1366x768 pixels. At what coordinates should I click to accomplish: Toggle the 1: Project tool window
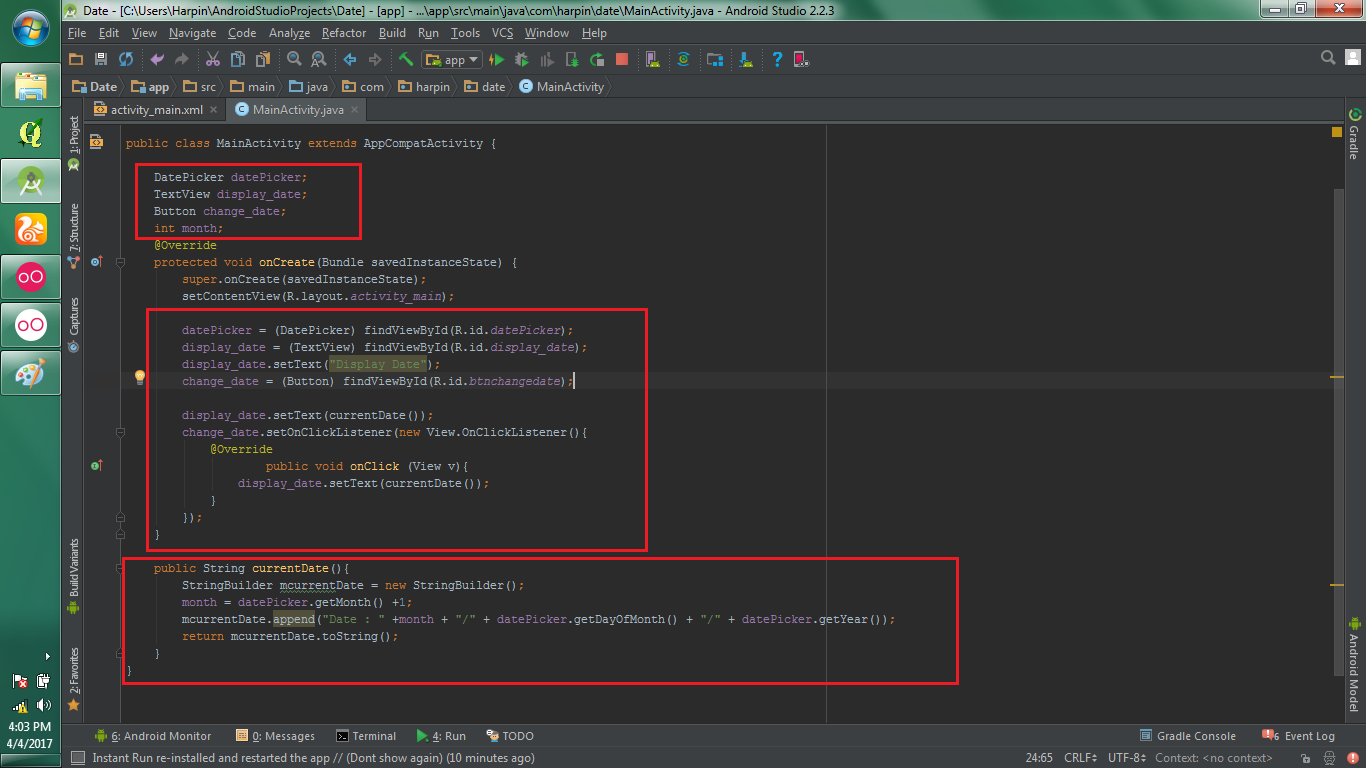(73, 143)
